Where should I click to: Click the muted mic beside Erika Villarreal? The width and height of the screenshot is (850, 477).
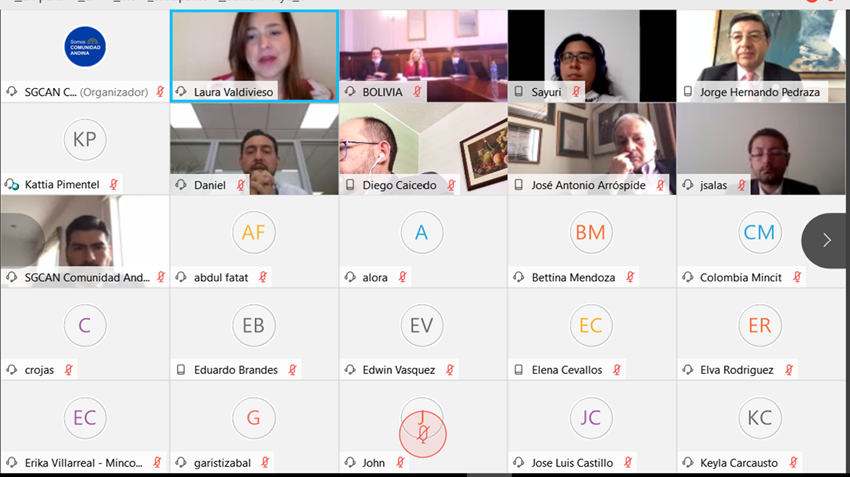[157, 462]
